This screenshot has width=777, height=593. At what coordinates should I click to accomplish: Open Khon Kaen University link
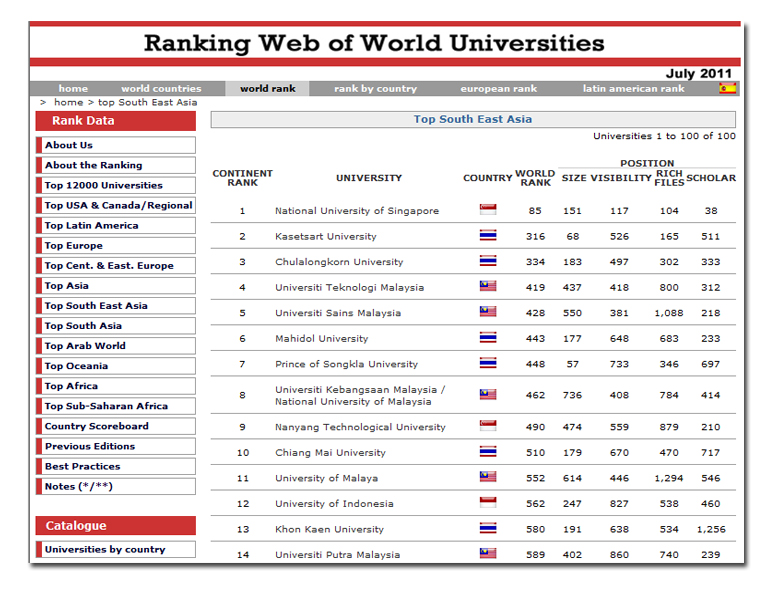click(x=329, y=529)
